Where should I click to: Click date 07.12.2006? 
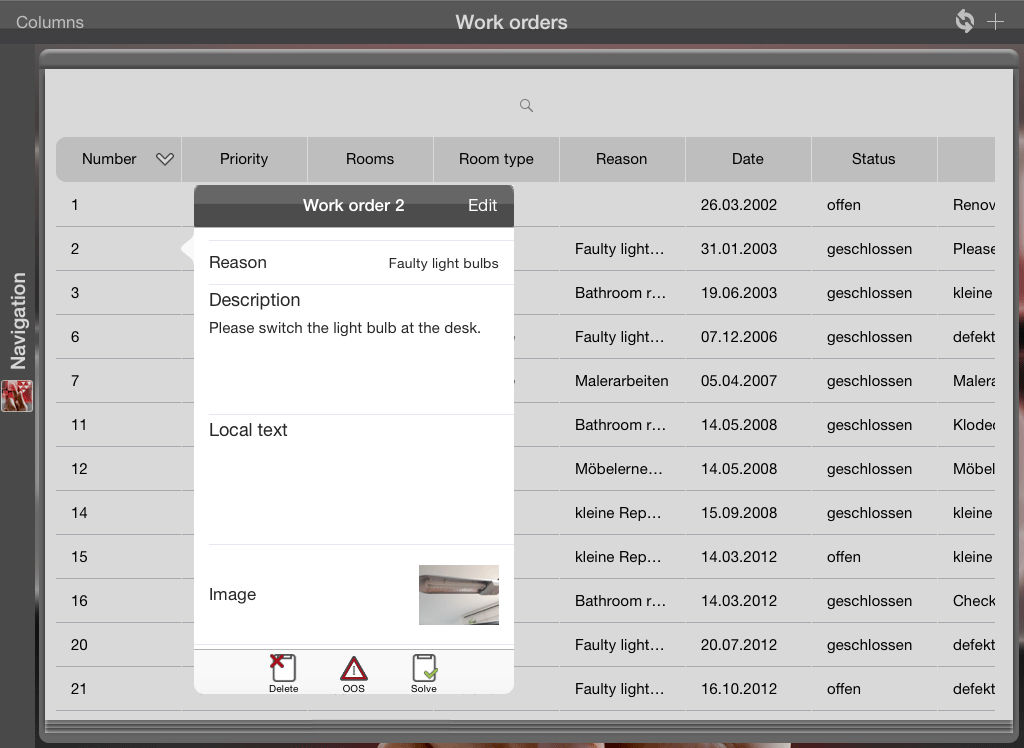click(x=739, y=337)
